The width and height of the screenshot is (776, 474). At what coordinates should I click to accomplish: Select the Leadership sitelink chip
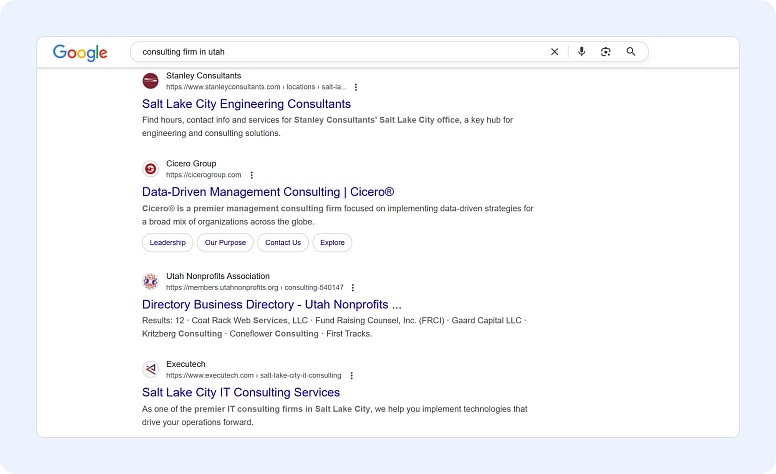[x=167, y=243]
